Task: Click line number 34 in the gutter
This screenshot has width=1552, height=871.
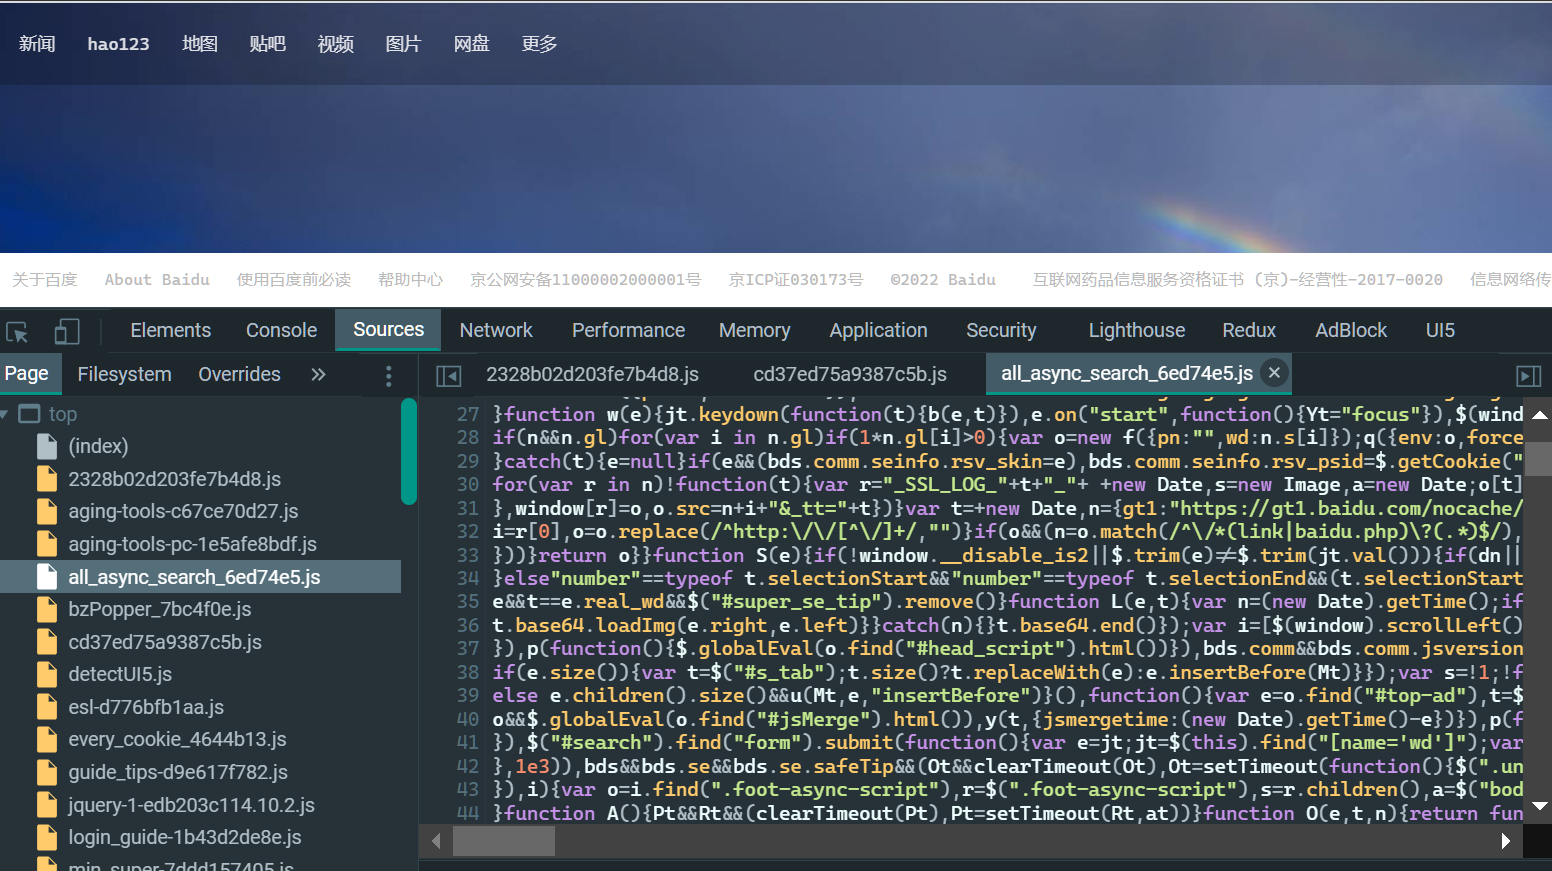Action: 467,578
